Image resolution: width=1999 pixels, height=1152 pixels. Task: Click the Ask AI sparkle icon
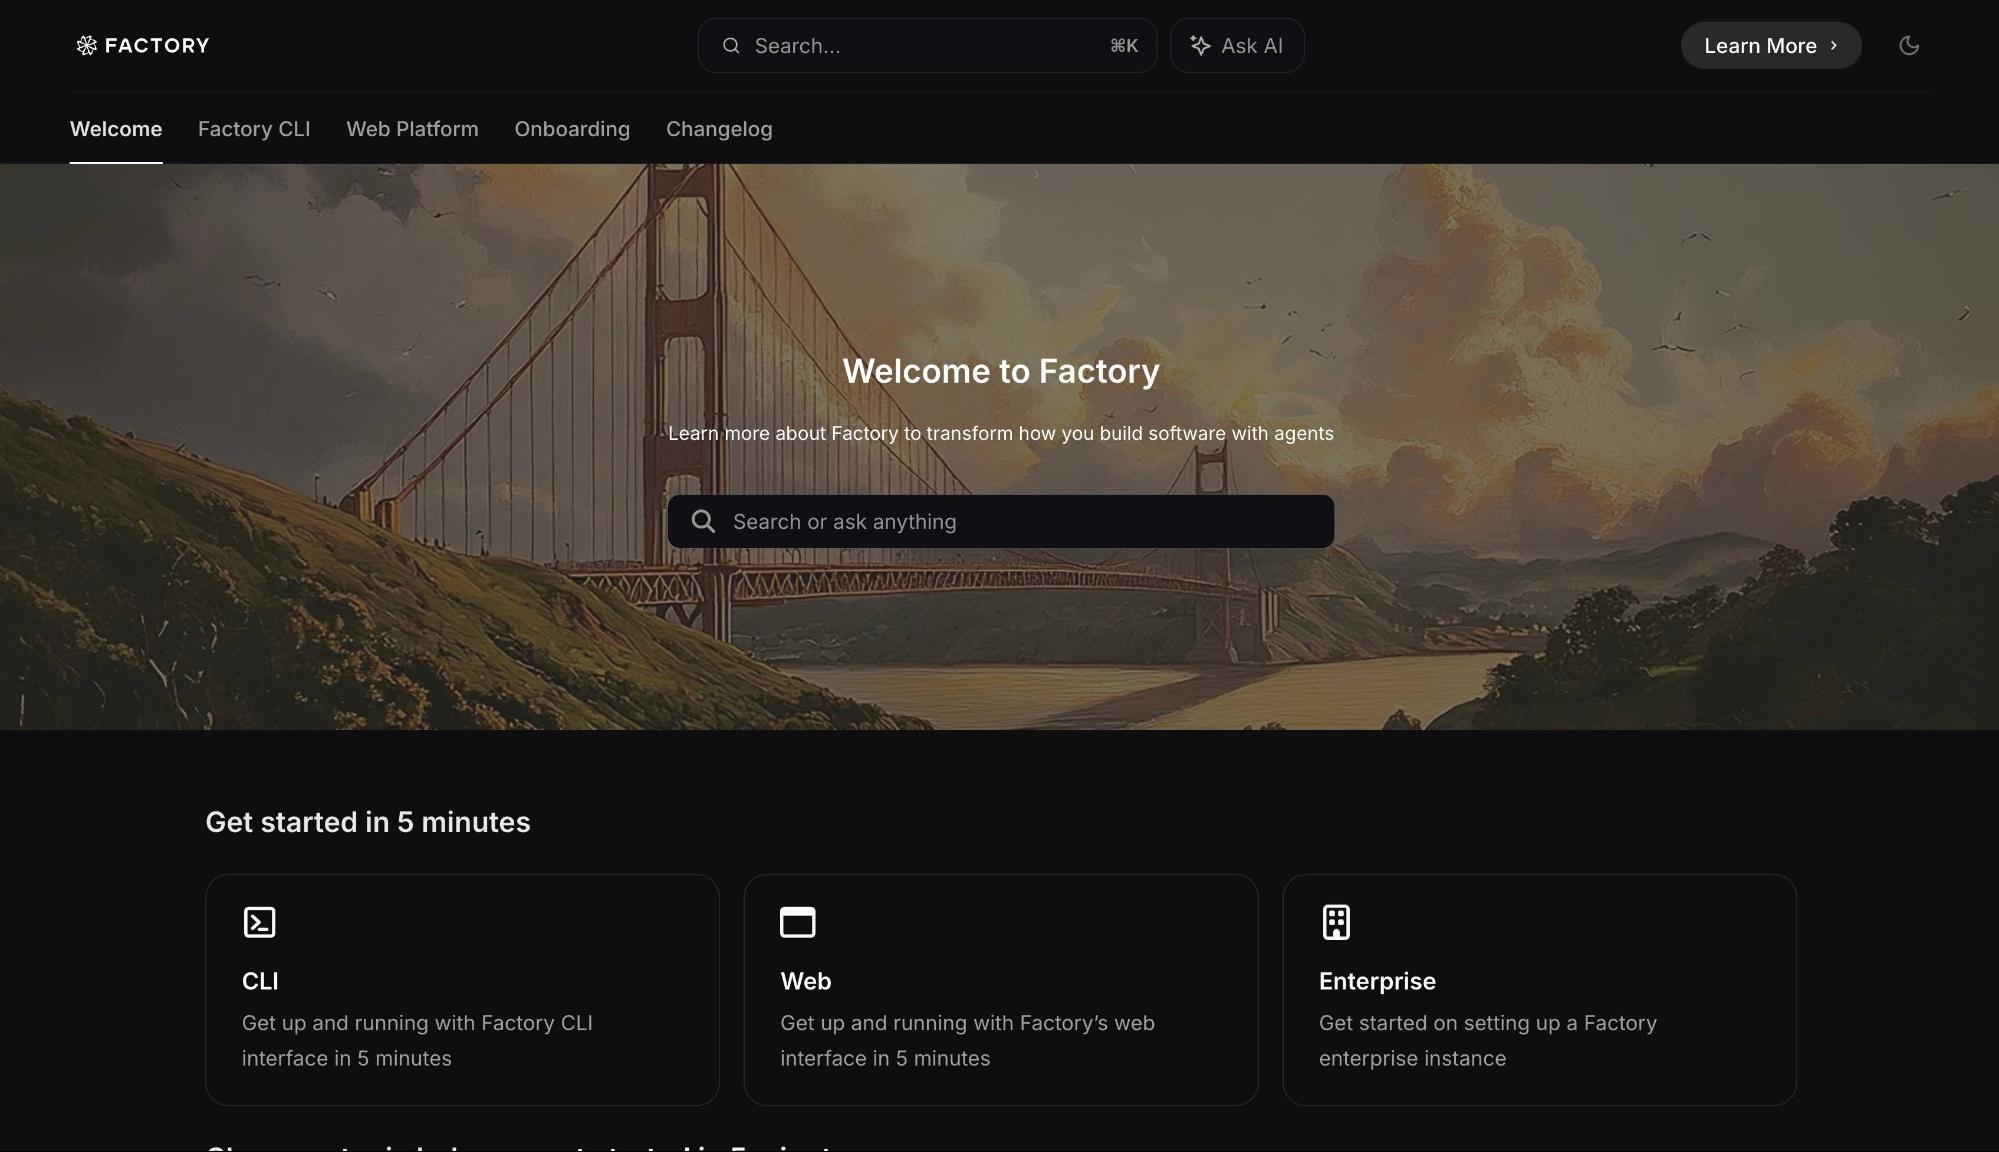pyautogui.click(x=1200, y=45)
